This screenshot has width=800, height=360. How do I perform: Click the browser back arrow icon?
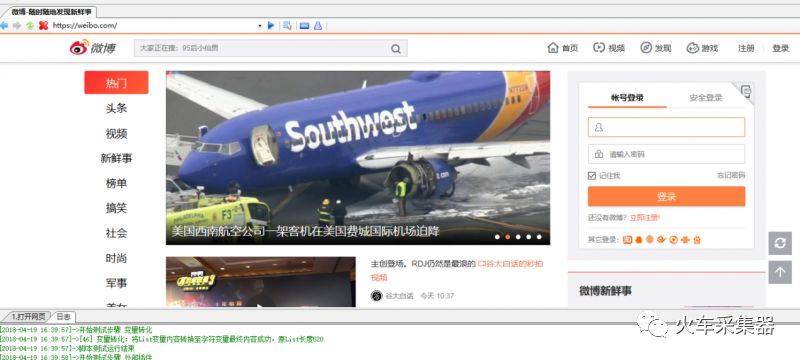point(4,25)
